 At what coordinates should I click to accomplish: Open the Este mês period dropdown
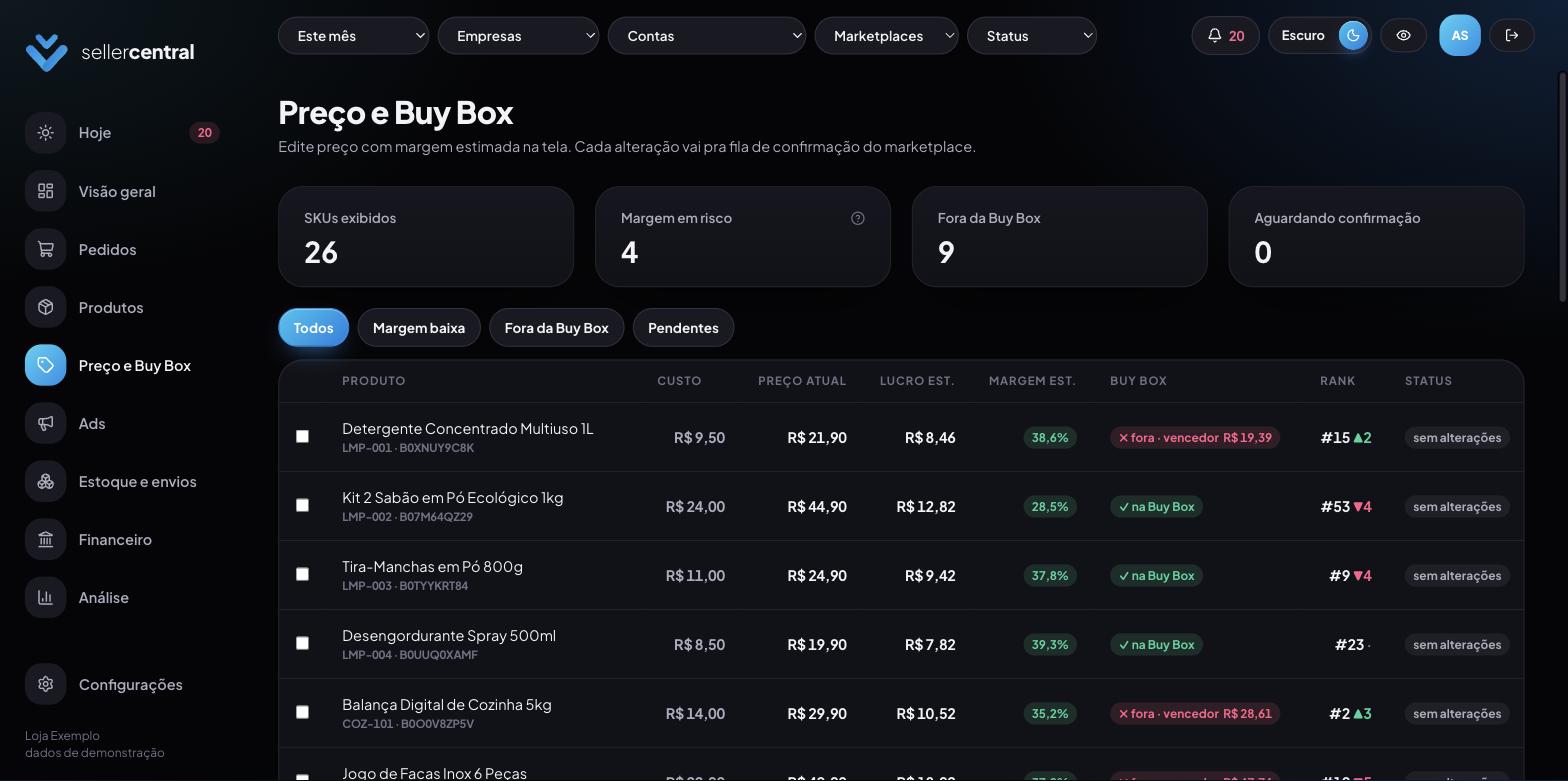pyautogui.click(x=353, y=36)
